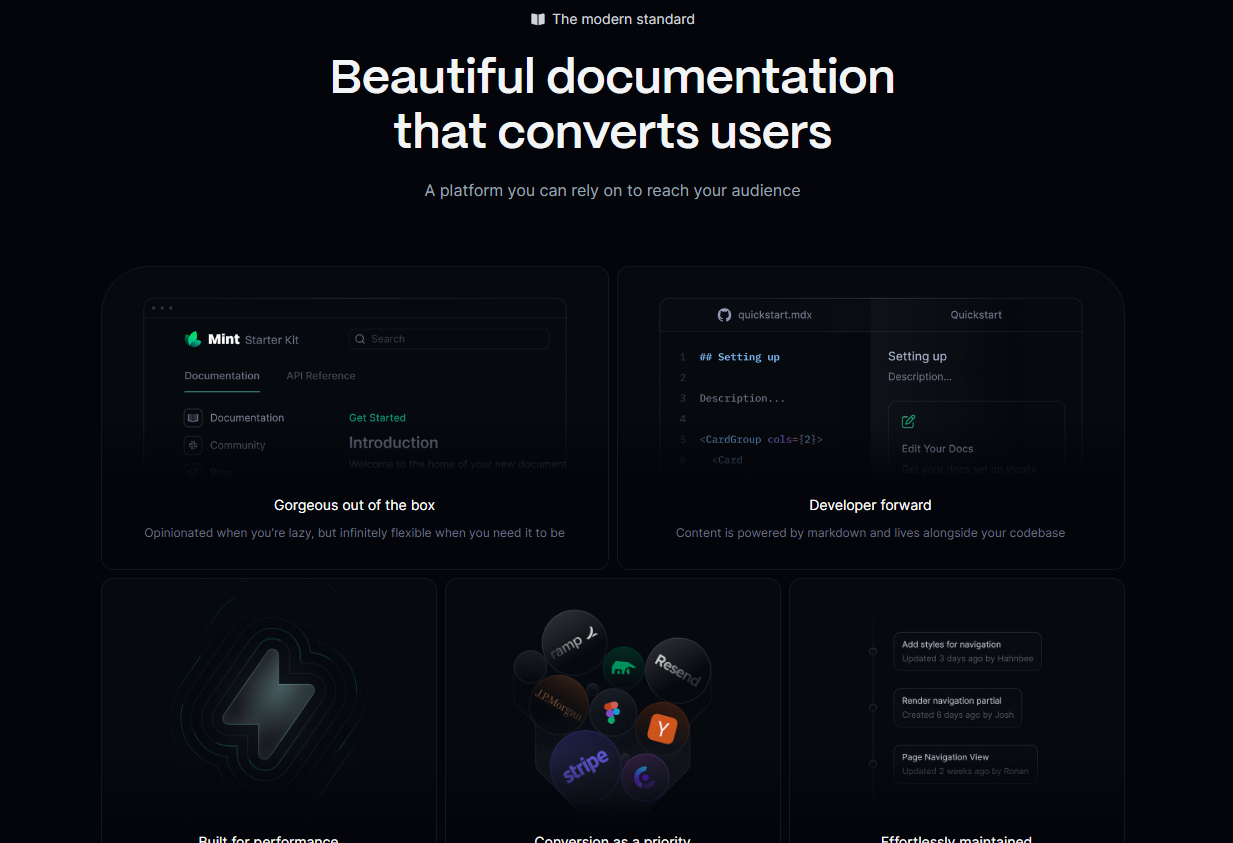Select the Documentation tab in Mint Starter Kit
The image size is (1233, 843).
coord(222,376)
